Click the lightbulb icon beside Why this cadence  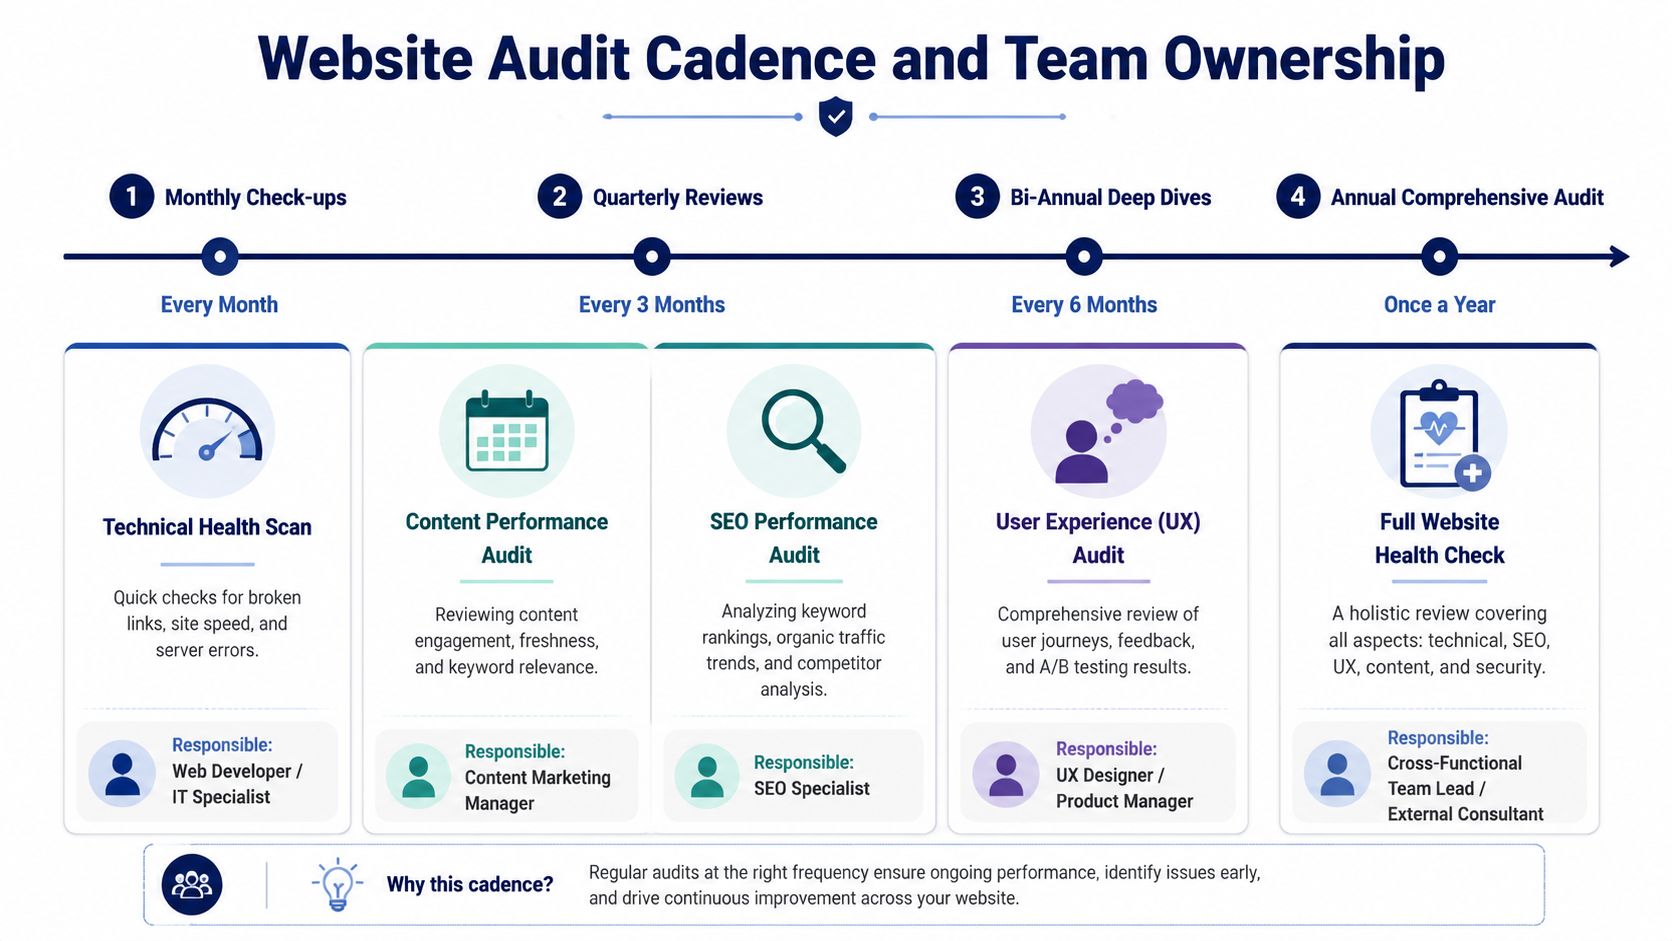[337, 884]
